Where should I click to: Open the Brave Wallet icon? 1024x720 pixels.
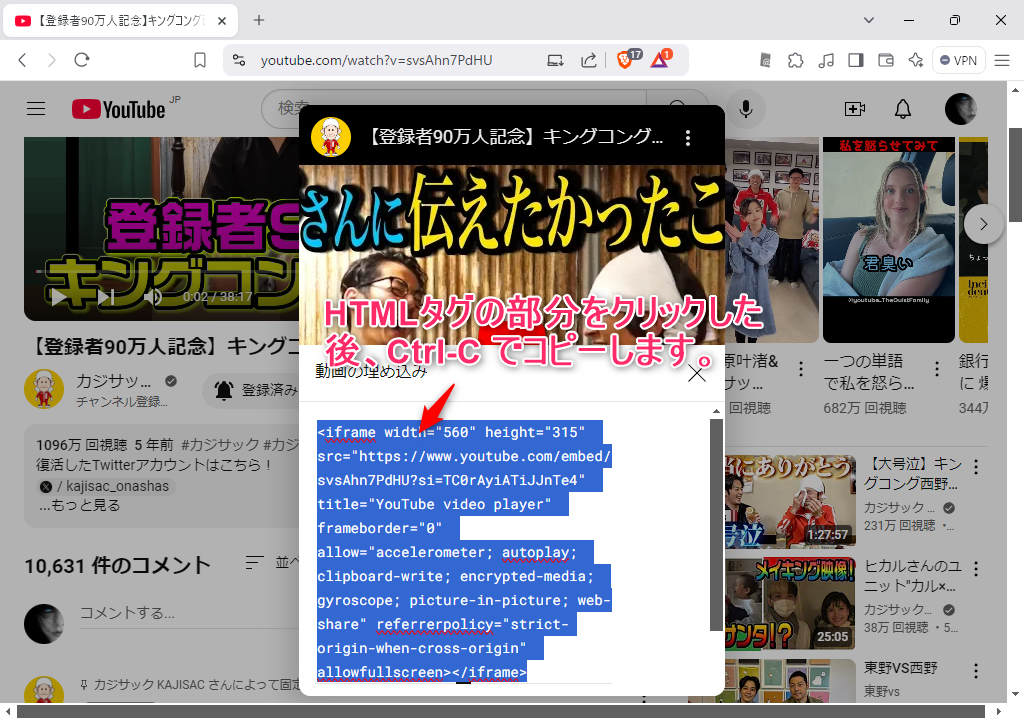886,60
